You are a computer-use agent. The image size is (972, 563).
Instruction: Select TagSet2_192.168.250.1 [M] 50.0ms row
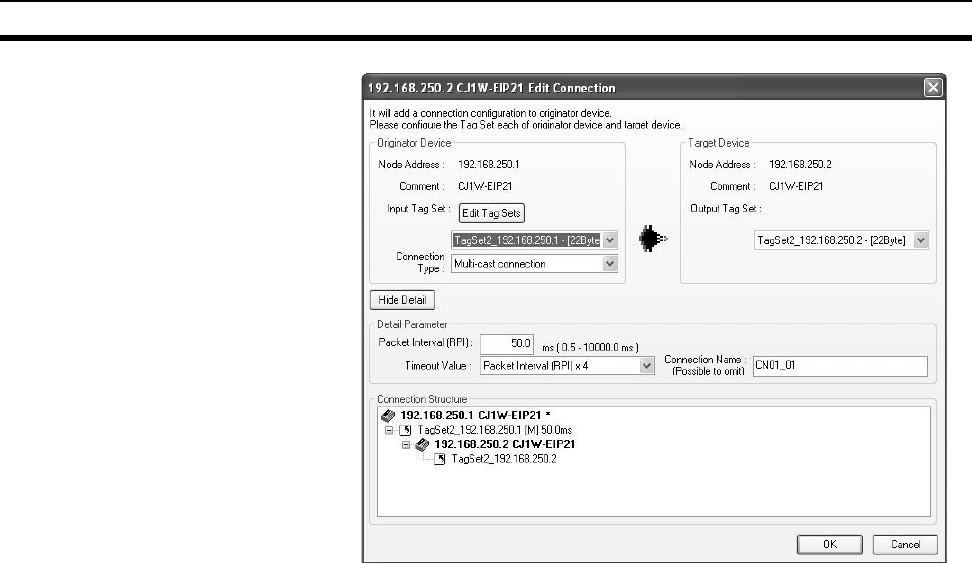click(495, 430)
